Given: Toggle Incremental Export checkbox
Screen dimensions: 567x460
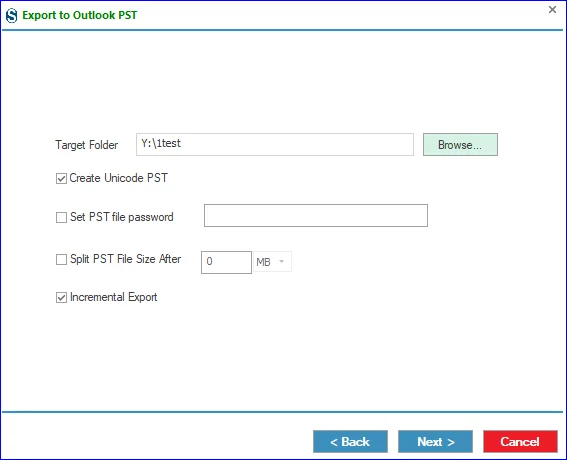Looking at the screenshot, I should [x=61, y=298].
